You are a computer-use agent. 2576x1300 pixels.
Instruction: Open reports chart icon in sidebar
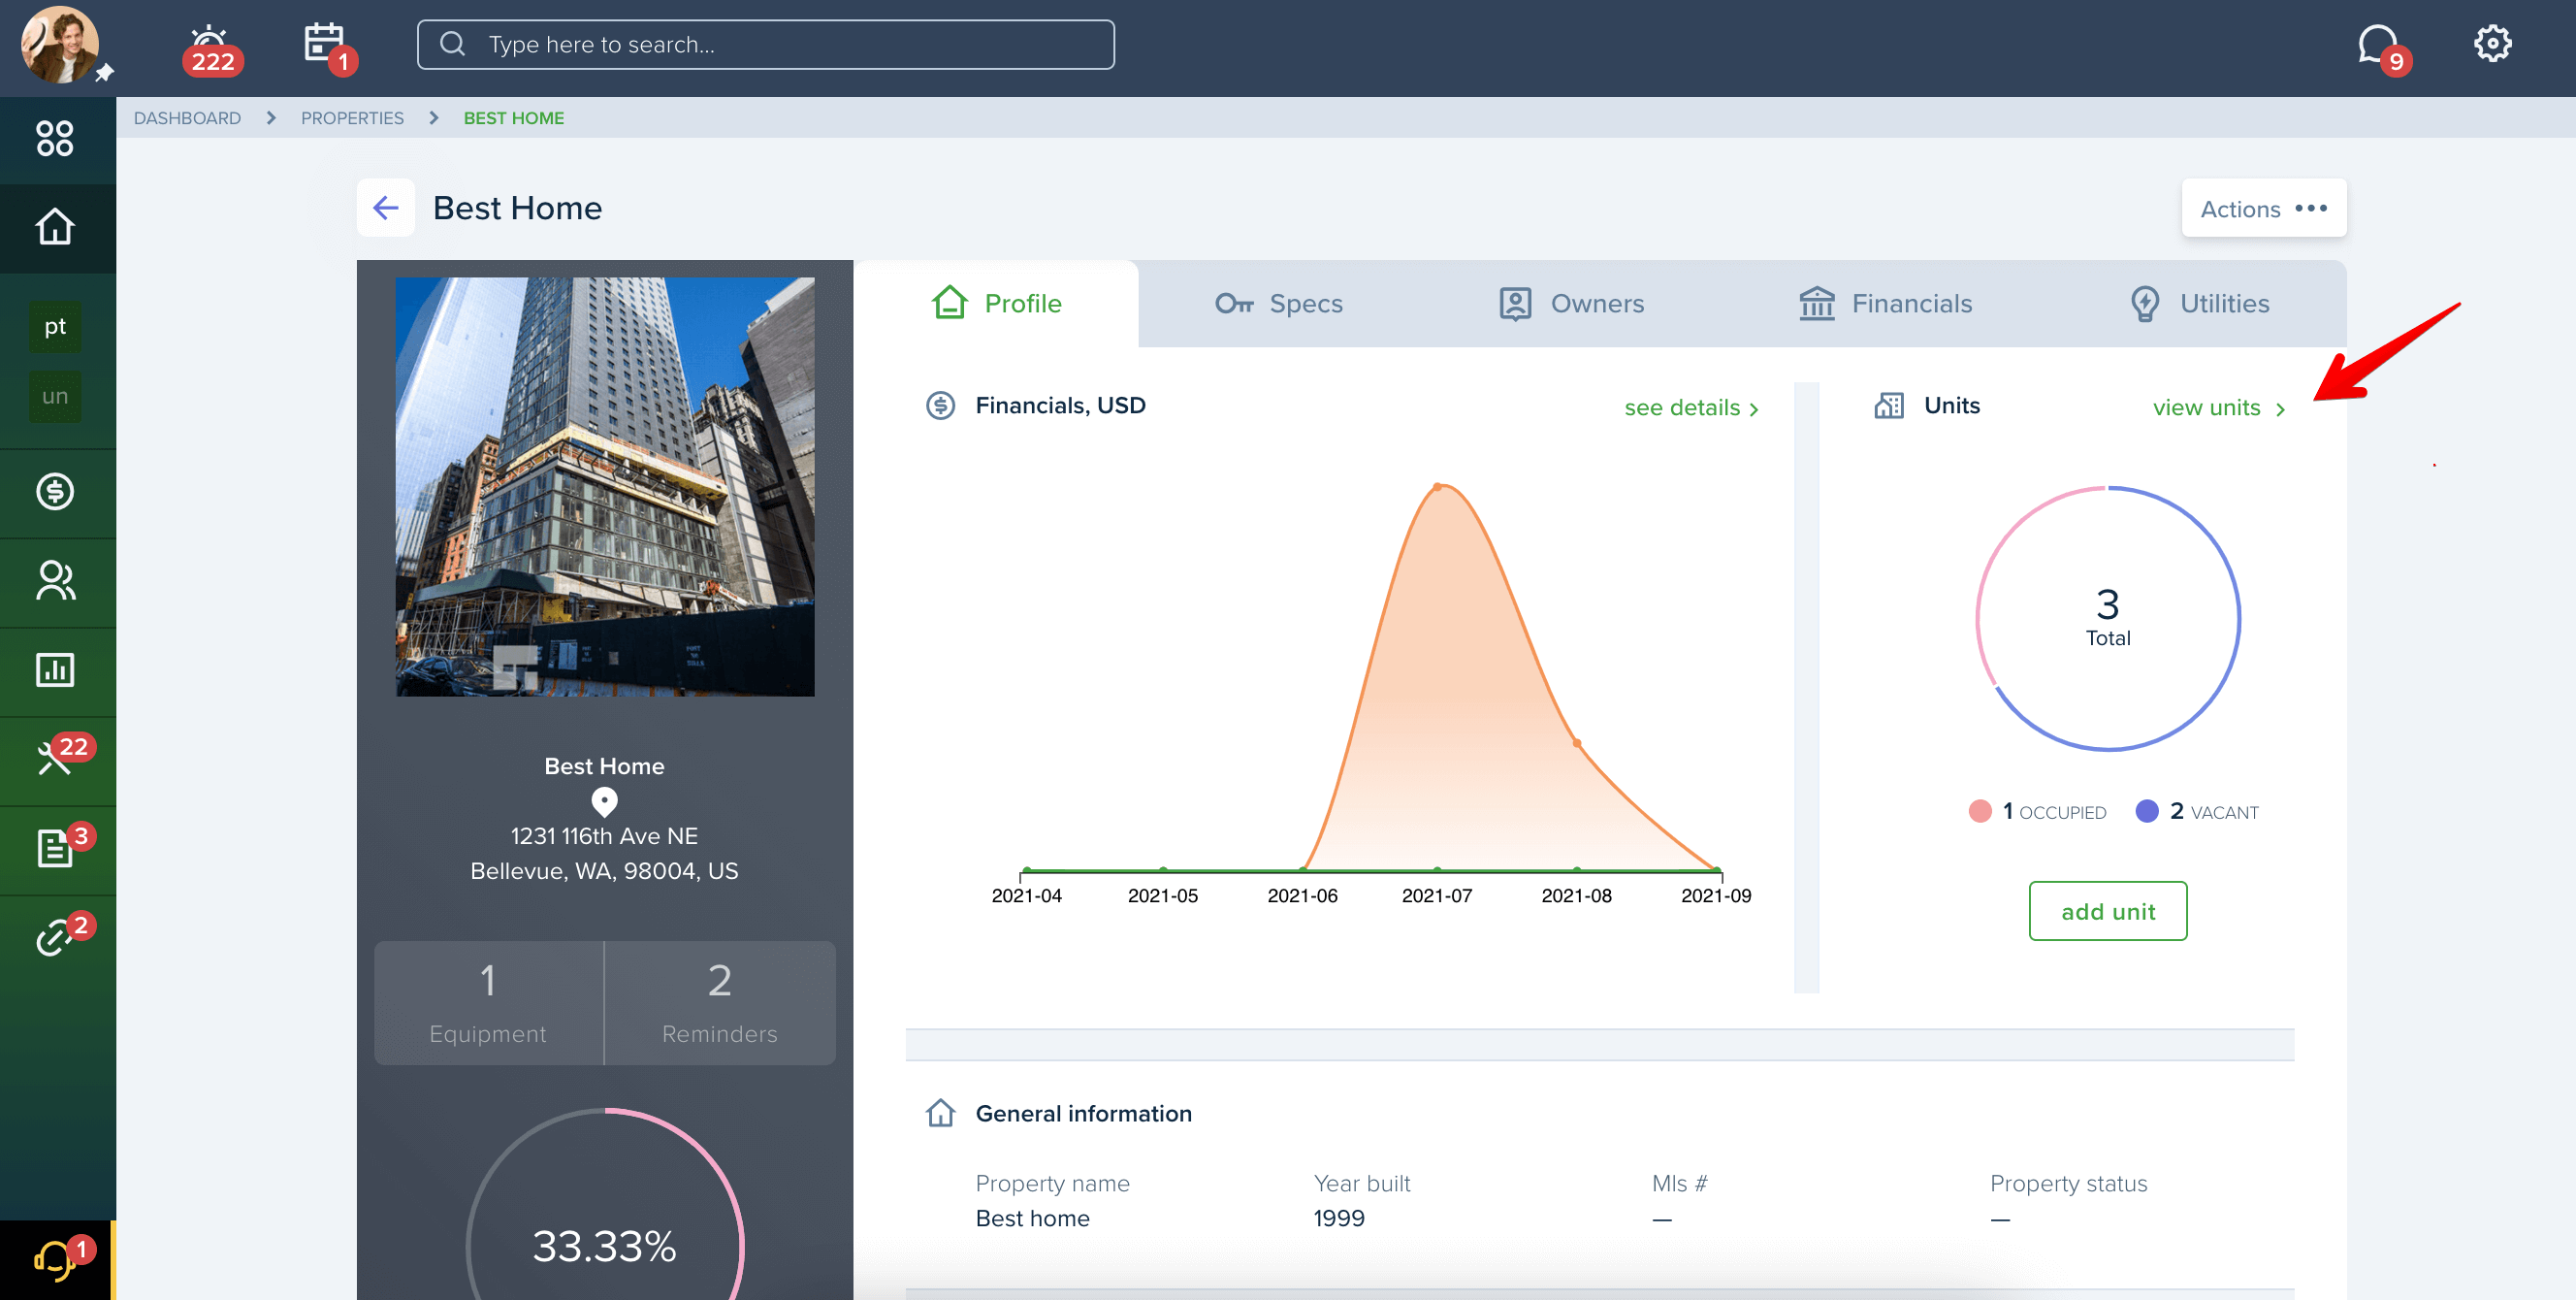[55, 670]
